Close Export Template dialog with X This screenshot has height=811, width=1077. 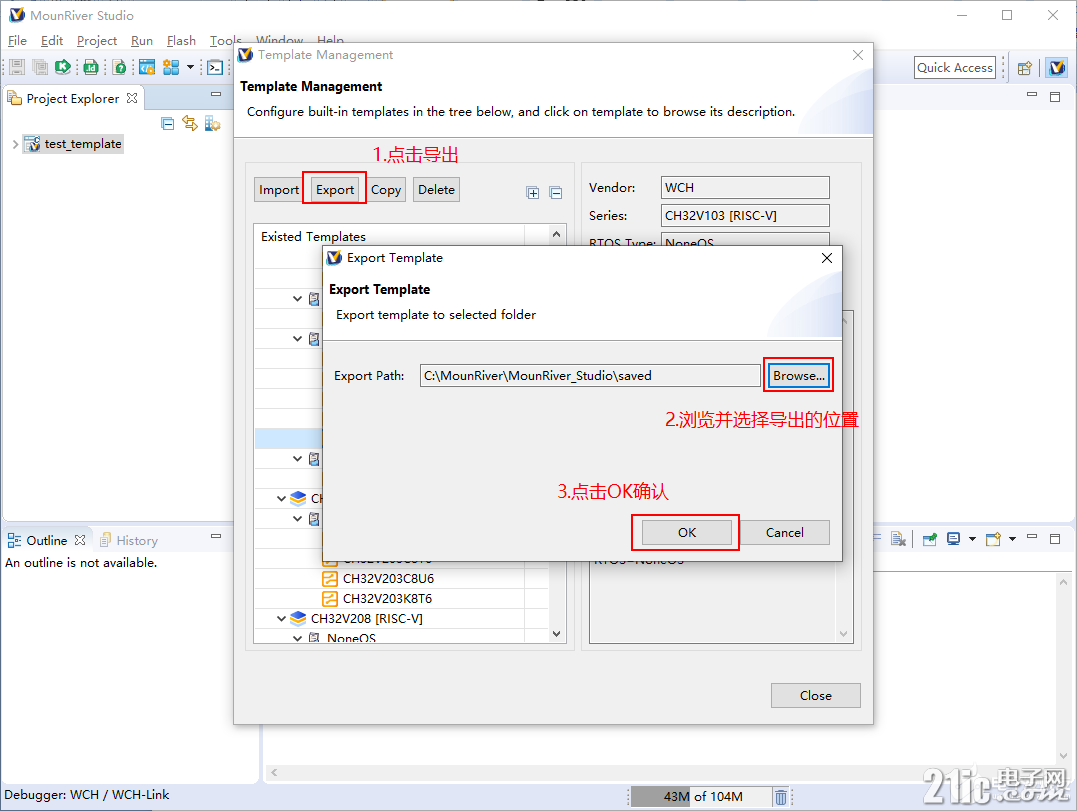point(827,258)
